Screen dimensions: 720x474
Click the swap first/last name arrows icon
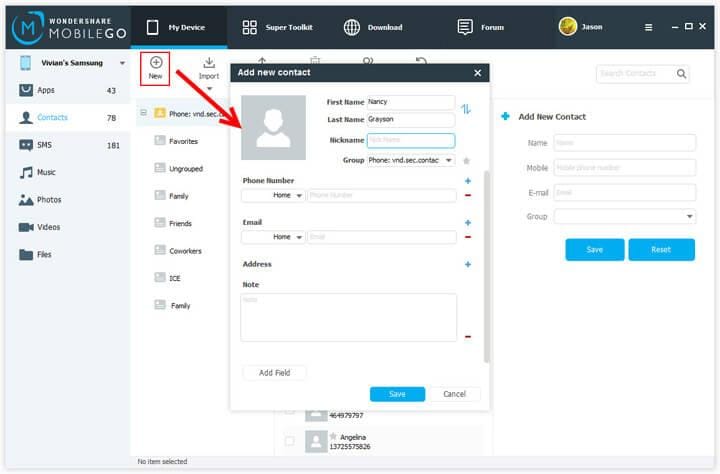click(466, 109)
